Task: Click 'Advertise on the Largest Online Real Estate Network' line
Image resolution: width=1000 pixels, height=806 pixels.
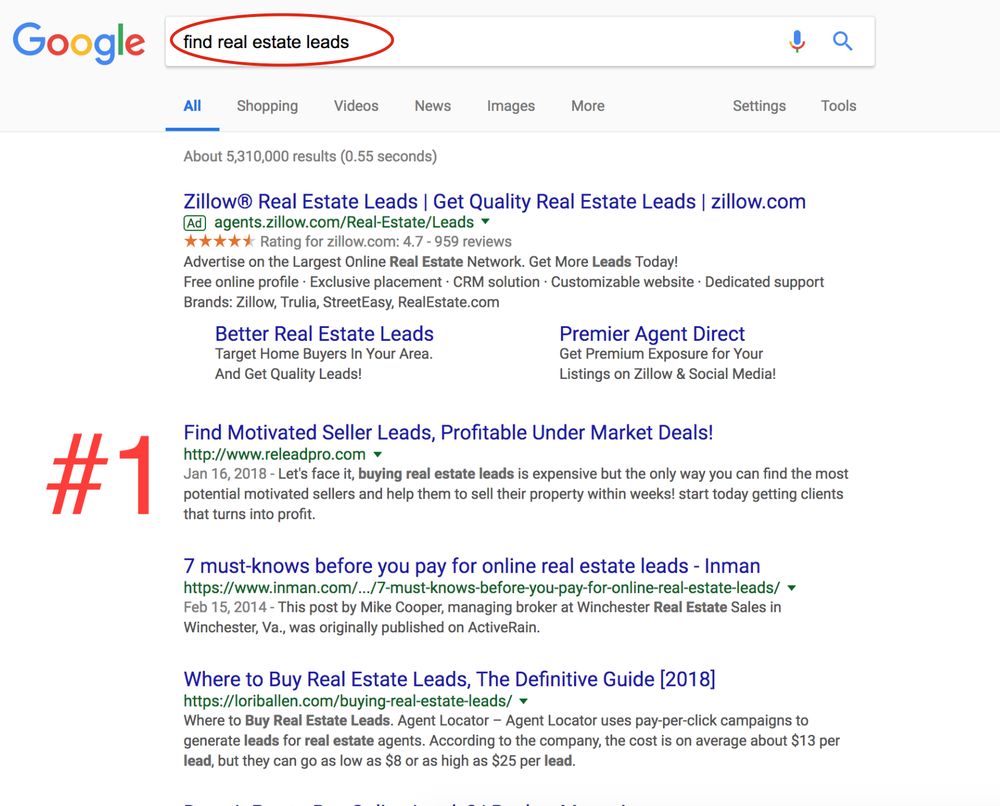Action: 430,261
